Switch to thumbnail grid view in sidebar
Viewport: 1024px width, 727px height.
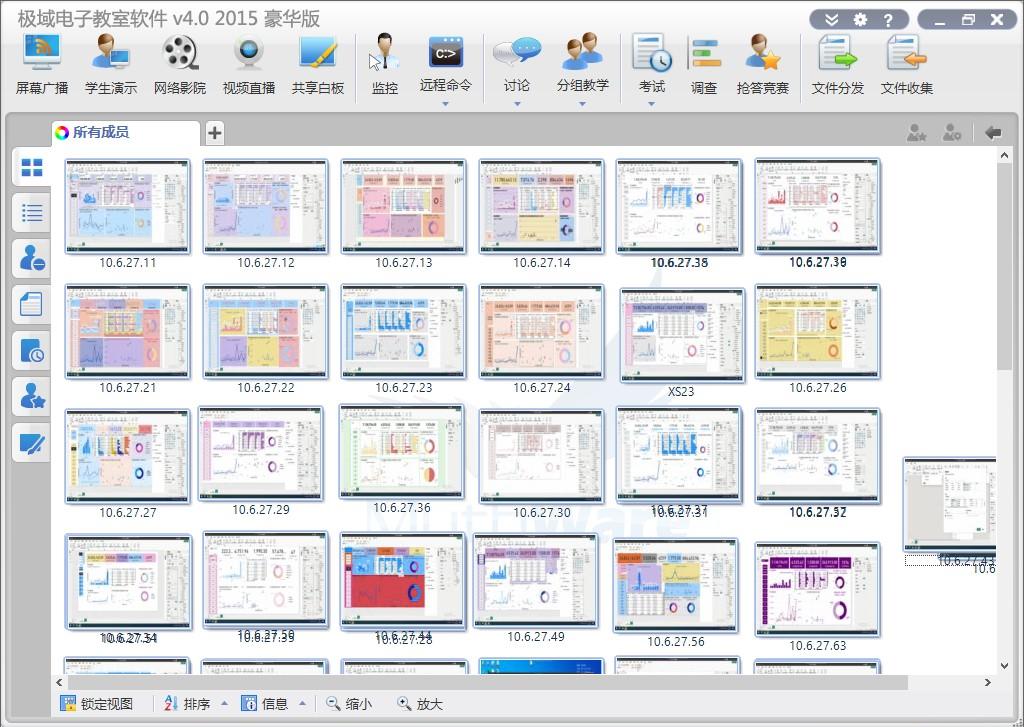point(32,167)
